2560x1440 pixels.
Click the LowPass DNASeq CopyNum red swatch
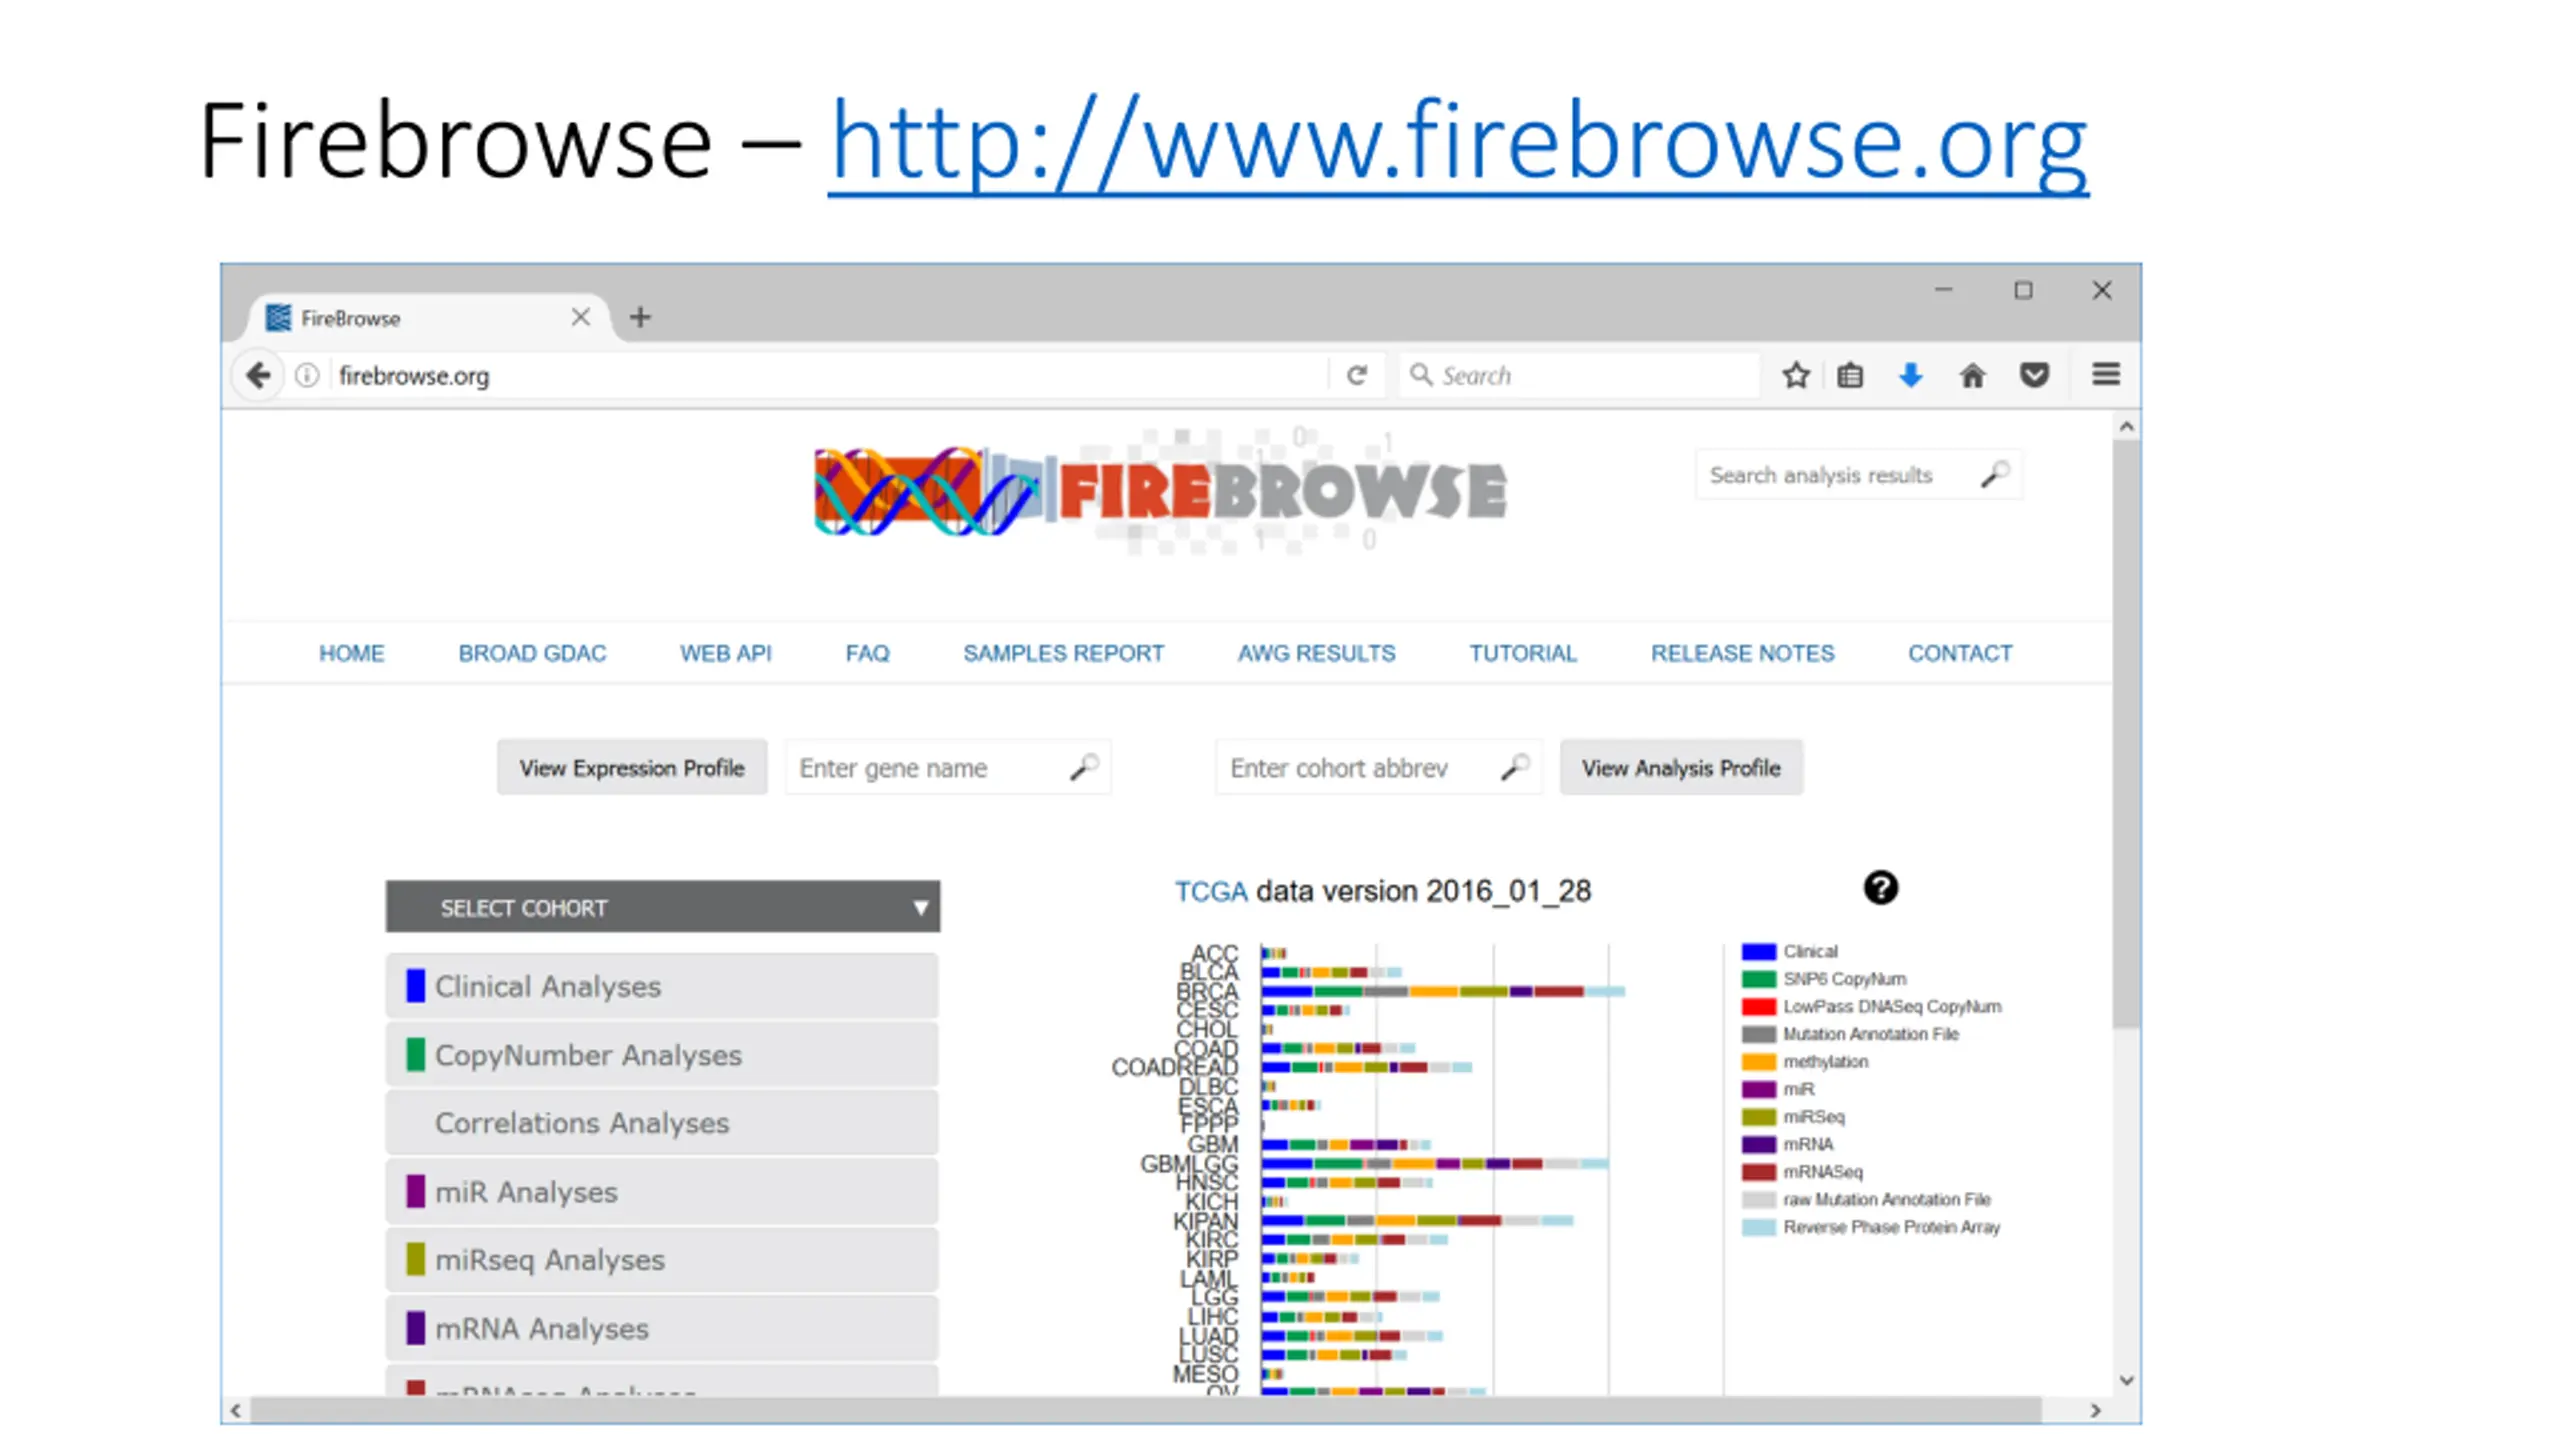[x=1759, y=1006]
